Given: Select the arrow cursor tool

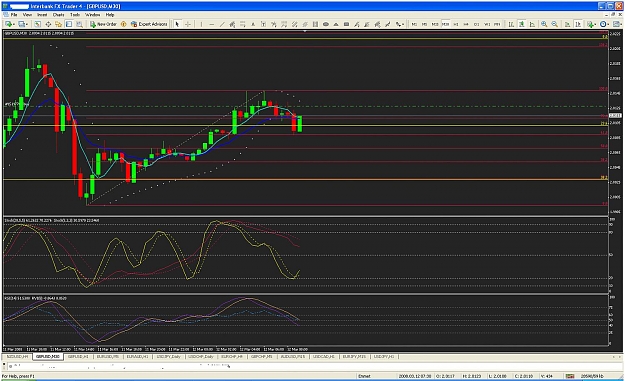Looking at the screenshot, I should click(177, 24).
